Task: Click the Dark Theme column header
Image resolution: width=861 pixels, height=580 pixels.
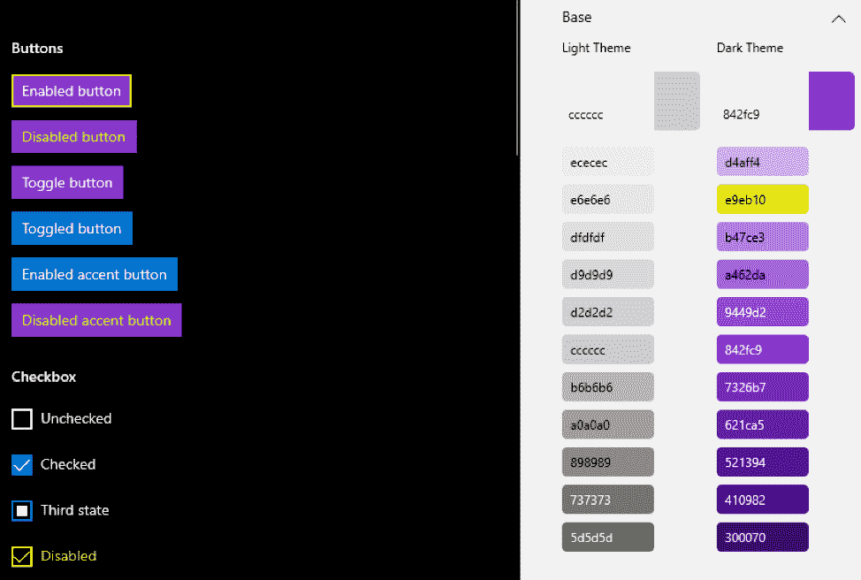Action: 750,47
